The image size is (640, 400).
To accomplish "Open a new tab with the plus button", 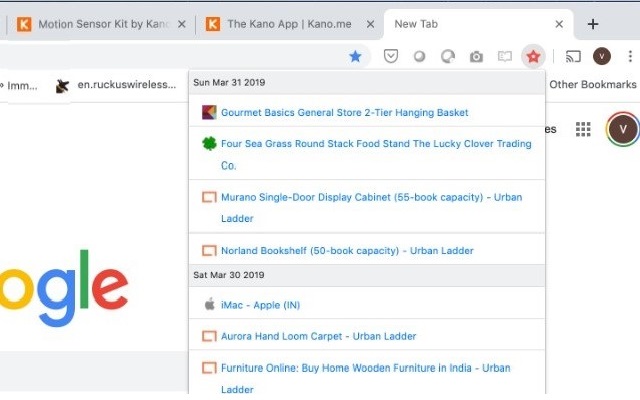I will click(593, 24).
